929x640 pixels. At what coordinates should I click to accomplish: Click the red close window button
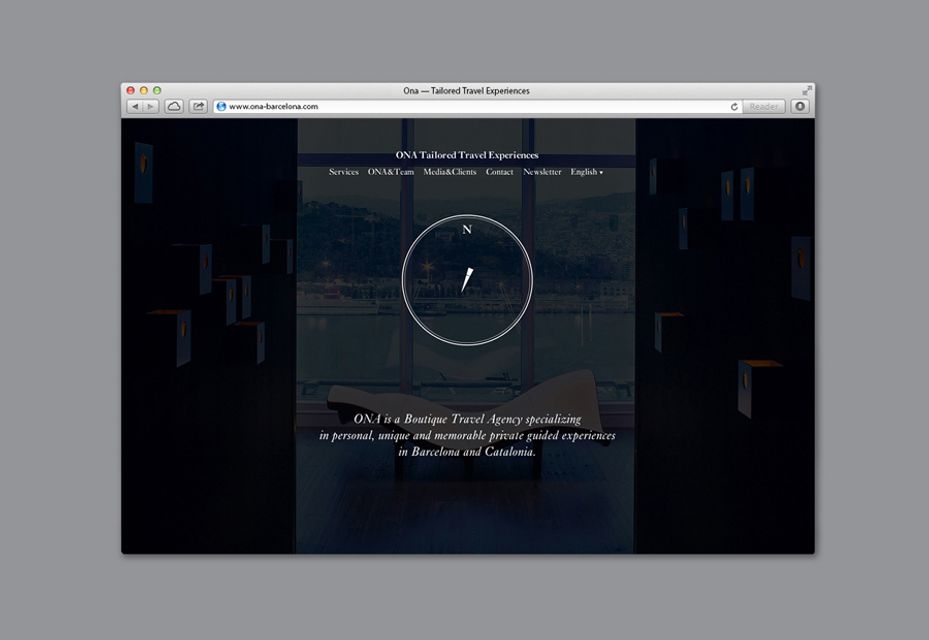pyautogui.click(x=131, y=91)
